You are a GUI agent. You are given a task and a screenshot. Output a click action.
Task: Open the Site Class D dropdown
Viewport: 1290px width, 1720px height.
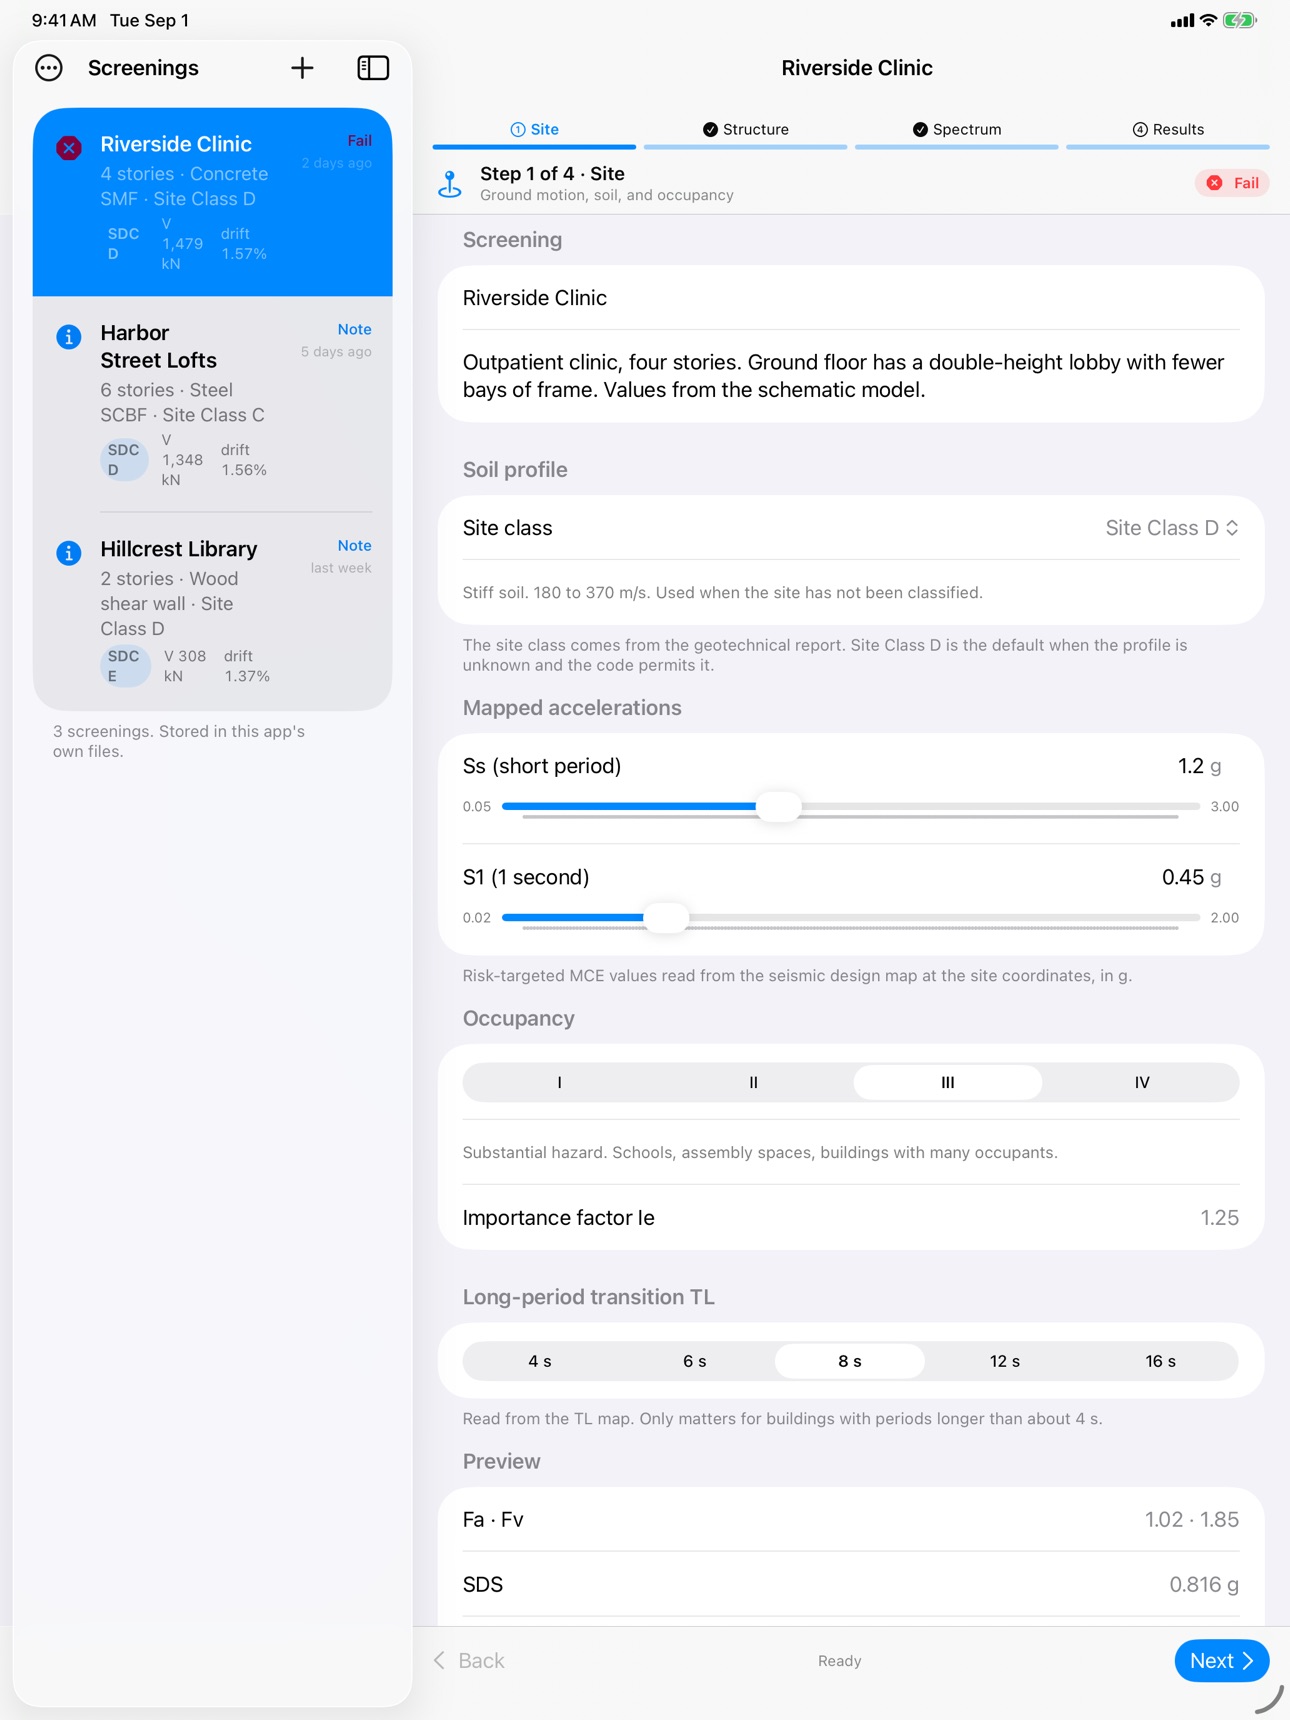point(1172,528)
